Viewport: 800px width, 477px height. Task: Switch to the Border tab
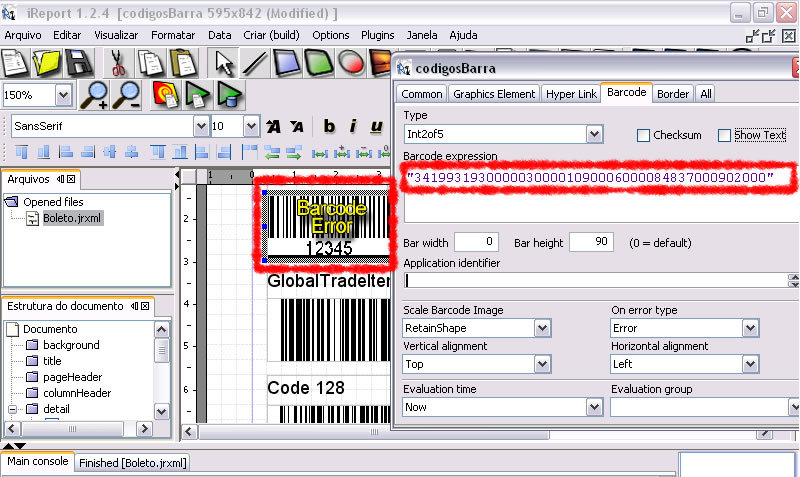tap(673, 94)
